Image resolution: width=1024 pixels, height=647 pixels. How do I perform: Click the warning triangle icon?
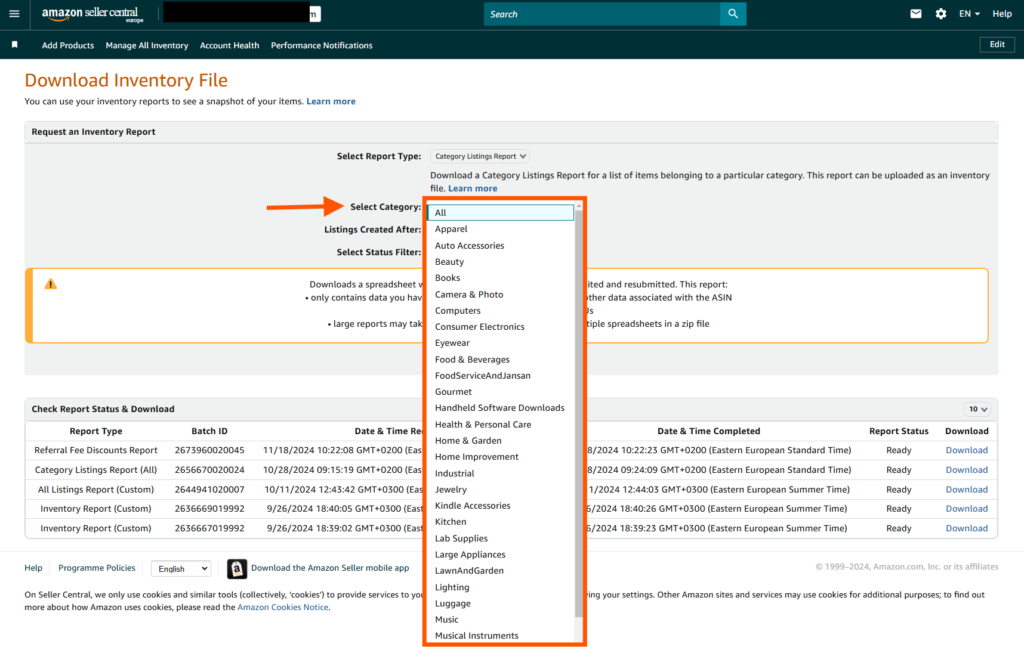50,284
